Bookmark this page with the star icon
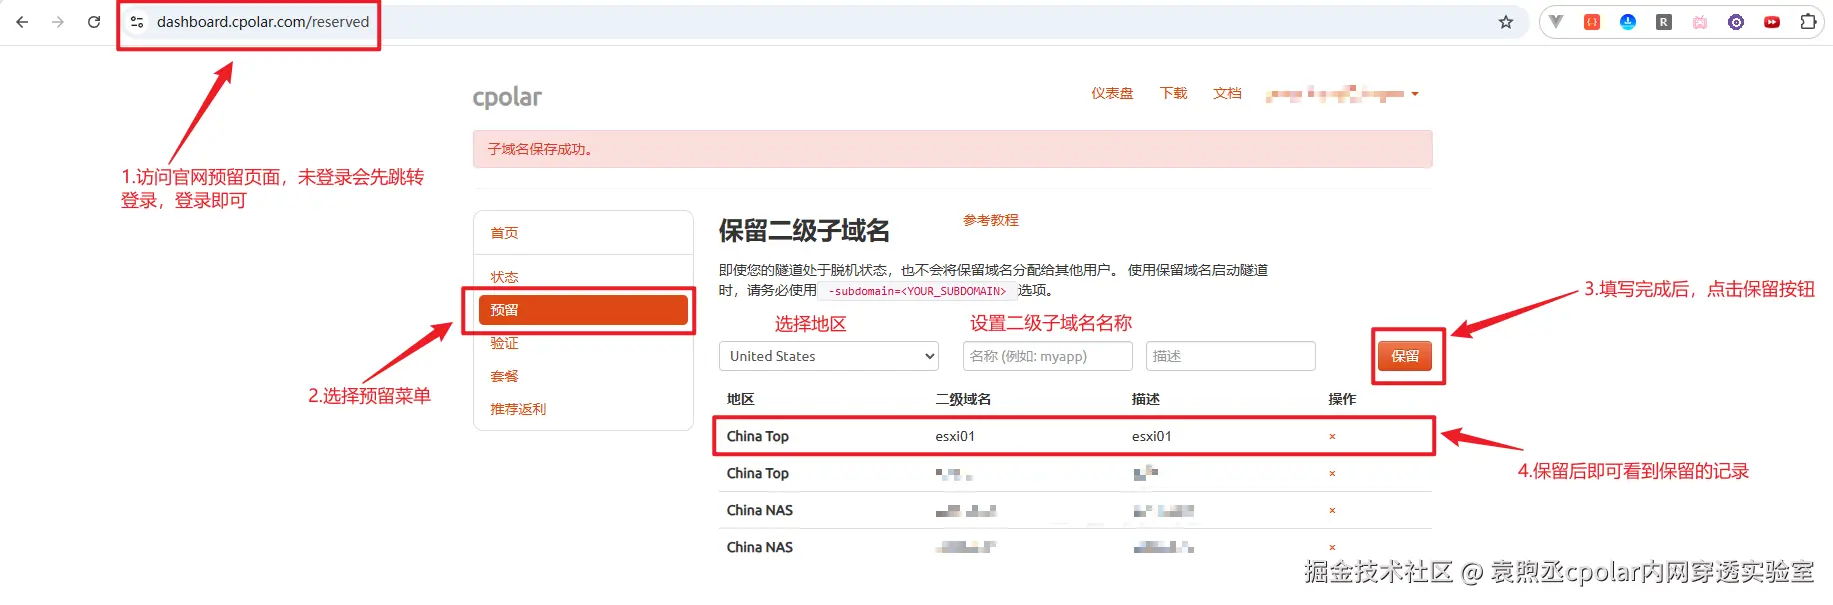Viewport: 1833px width, 605px height. [1506, 22]
